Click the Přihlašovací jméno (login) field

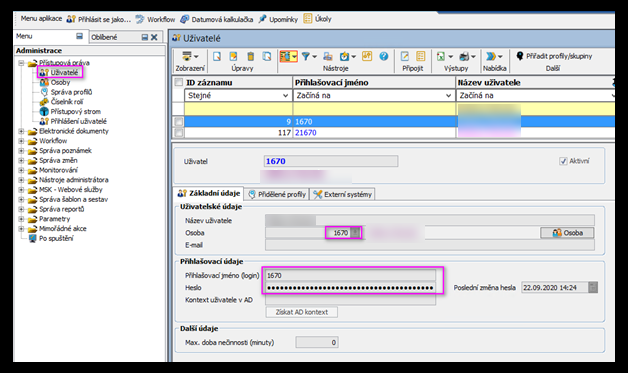(x=350, y=275)
